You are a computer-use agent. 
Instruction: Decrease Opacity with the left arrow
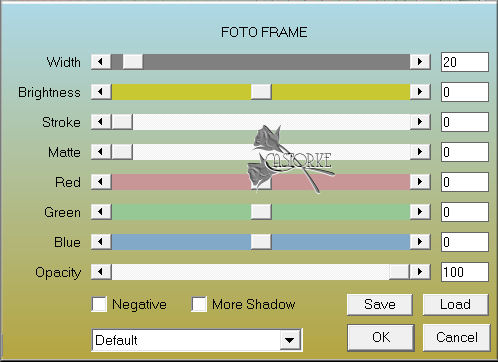click(x=101, y=272)
